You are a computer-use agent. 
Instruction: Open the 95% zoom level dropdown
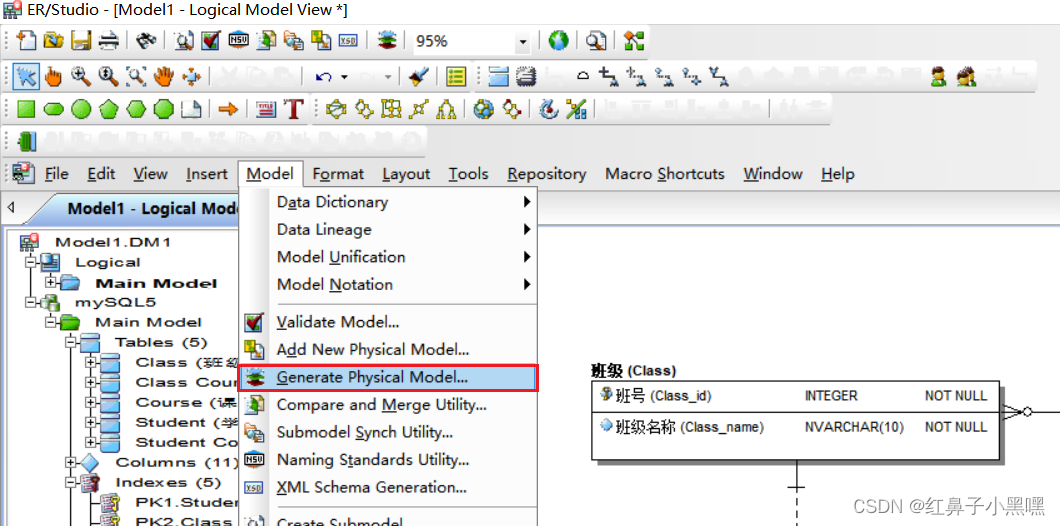pos(522,42)
